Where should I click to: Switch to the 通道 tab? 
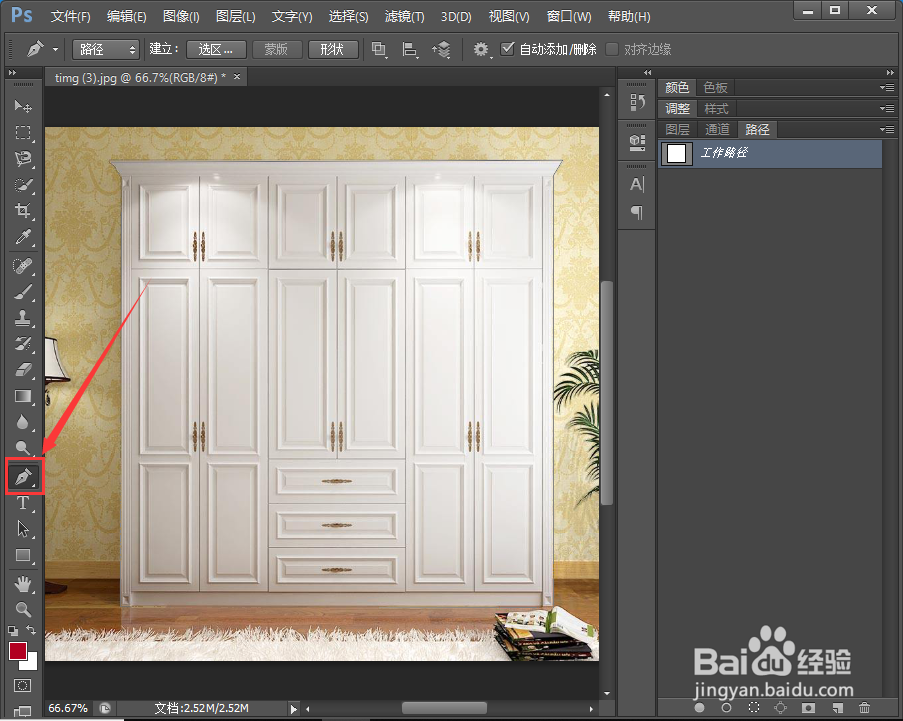pyautogui.click(x=717, y=130)
